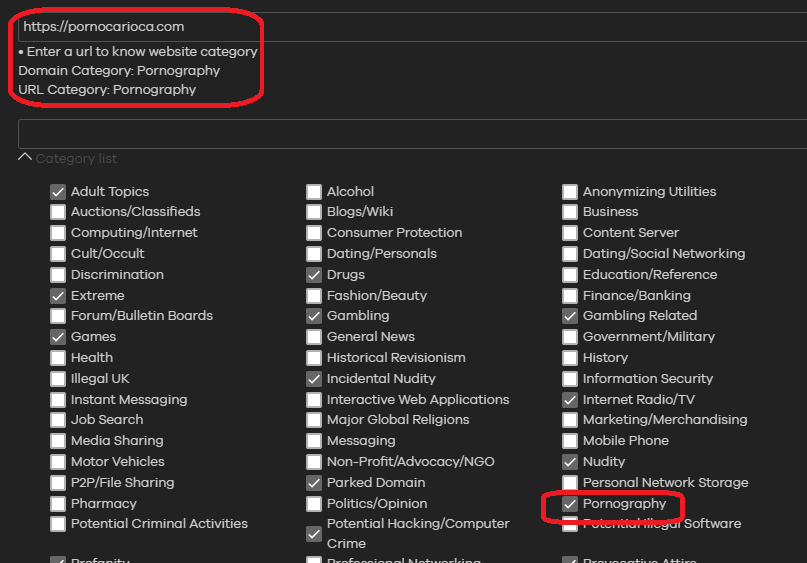
Task: Check the Media Sharing category
Action: (x=58, y=441)
